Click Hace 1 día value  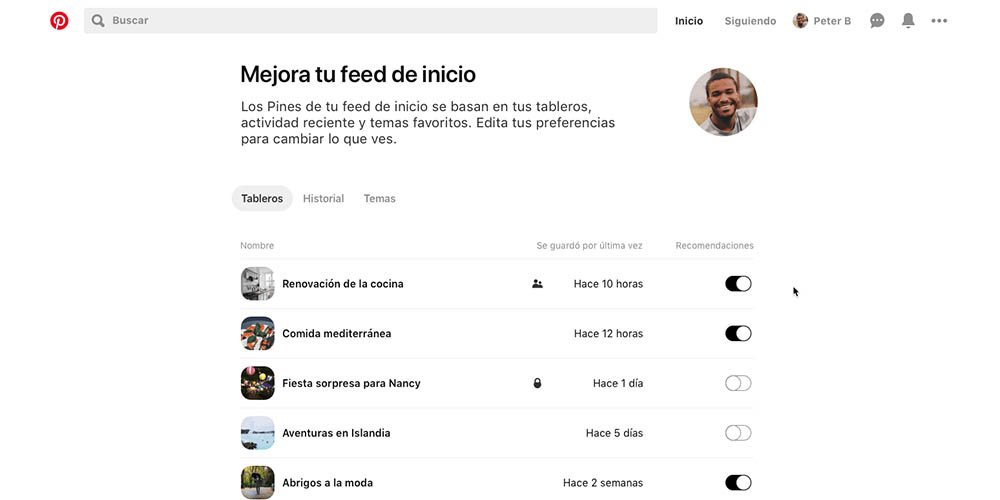[x=618, y=383]
